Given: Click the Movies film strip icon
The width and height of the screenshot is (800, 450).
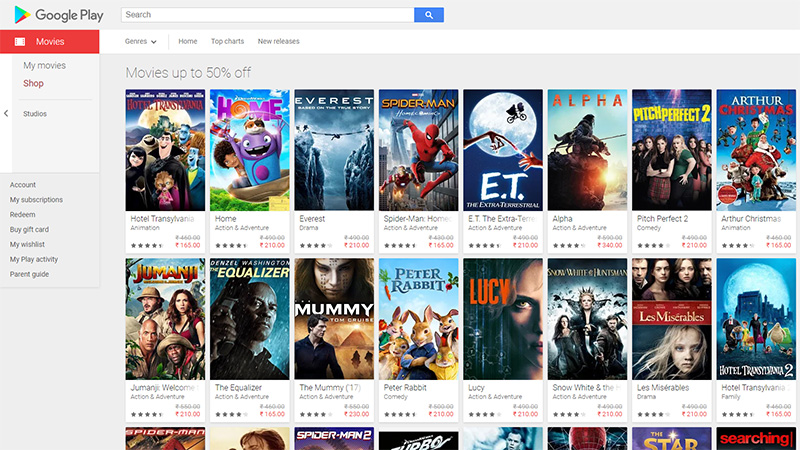Looking at the screenshot, I should [x=20, y=42].
